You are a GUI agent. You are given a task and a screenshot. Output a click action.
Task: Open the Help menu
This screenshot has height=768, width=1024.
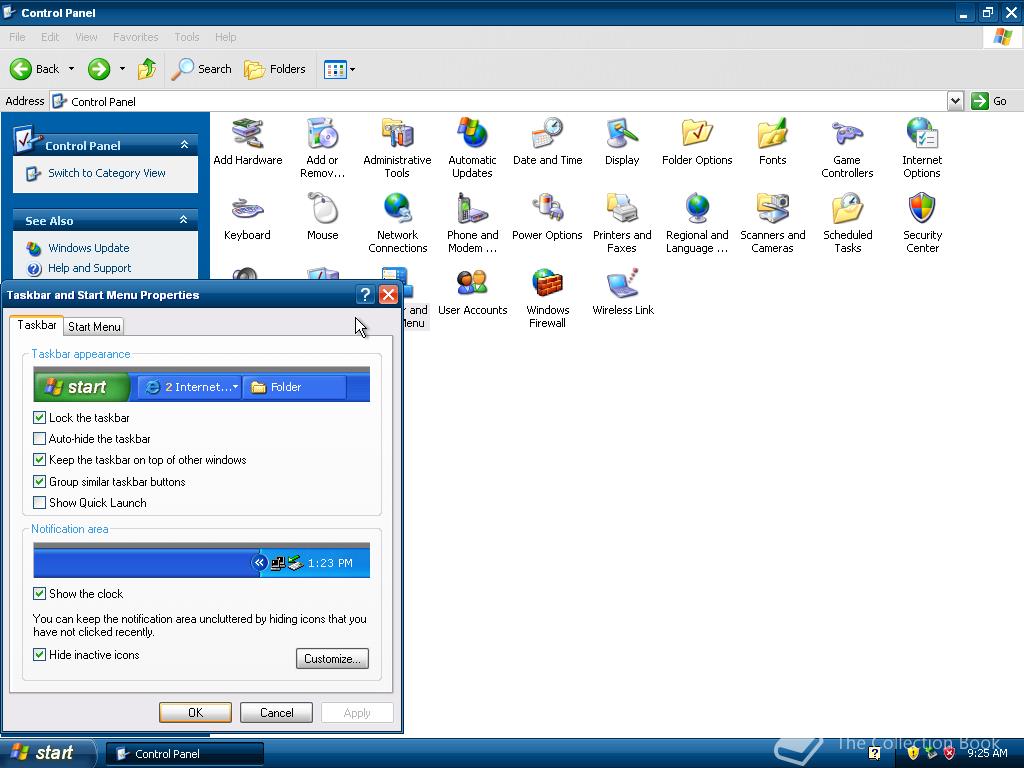click(225, 37)
